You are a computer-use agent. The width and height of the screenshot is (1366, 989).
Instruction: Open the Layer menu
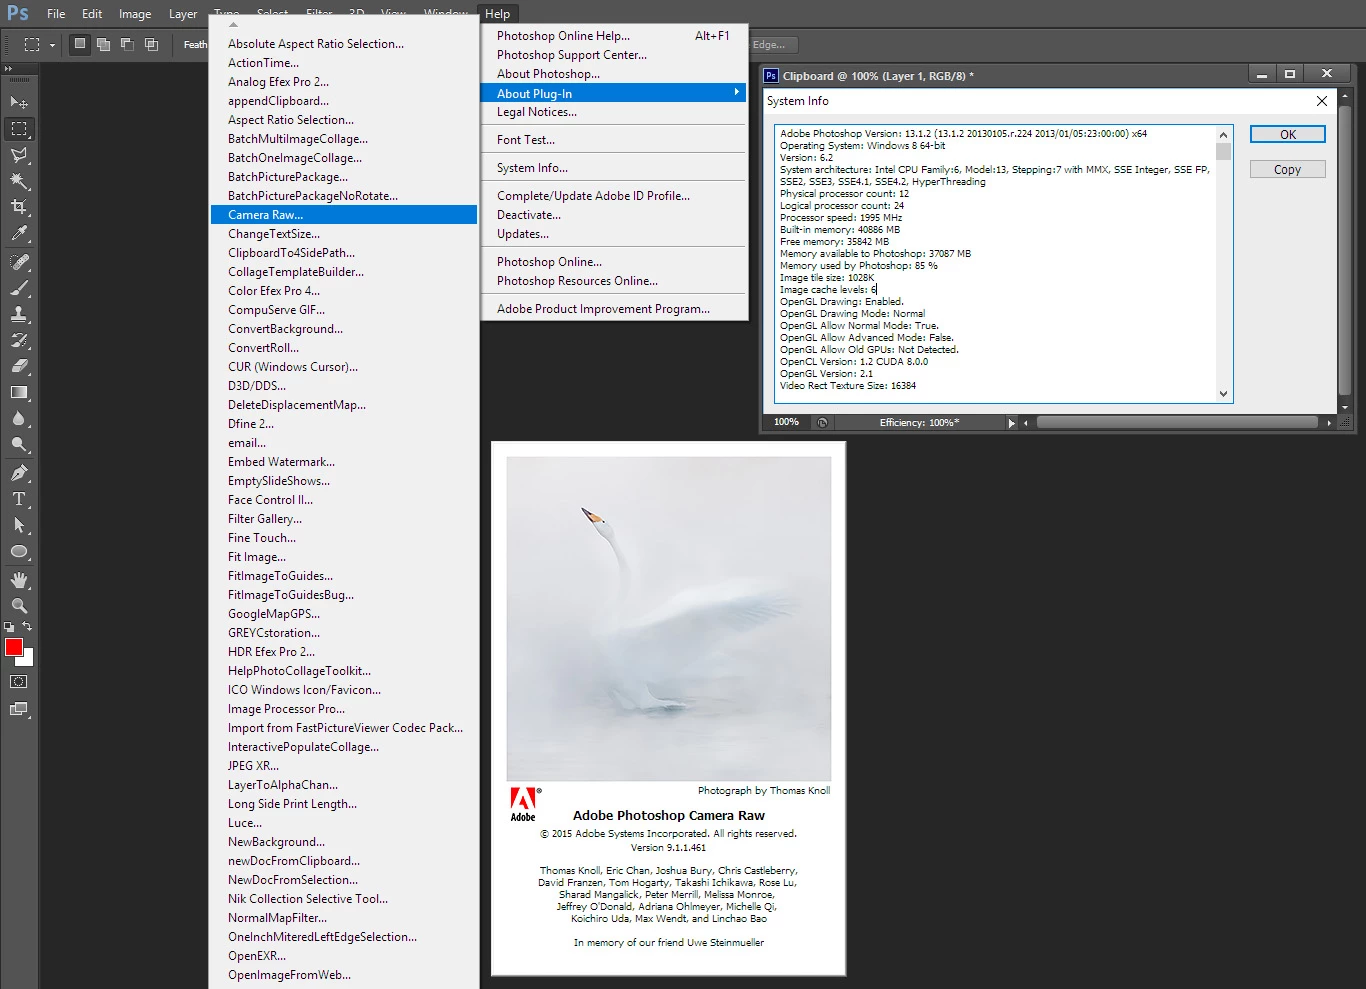pos(183,14)
